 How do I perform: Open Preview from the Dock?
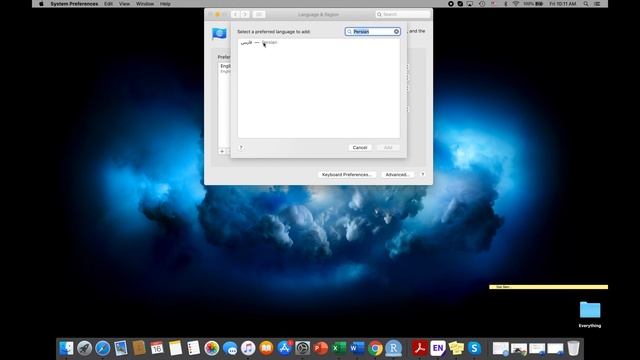point(121,348)
